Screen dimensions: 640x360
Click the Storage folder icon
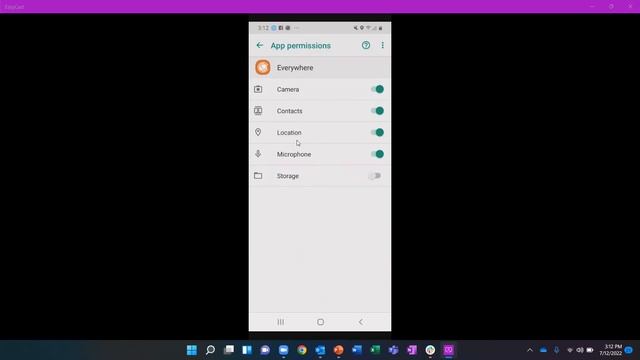(258, 176)
